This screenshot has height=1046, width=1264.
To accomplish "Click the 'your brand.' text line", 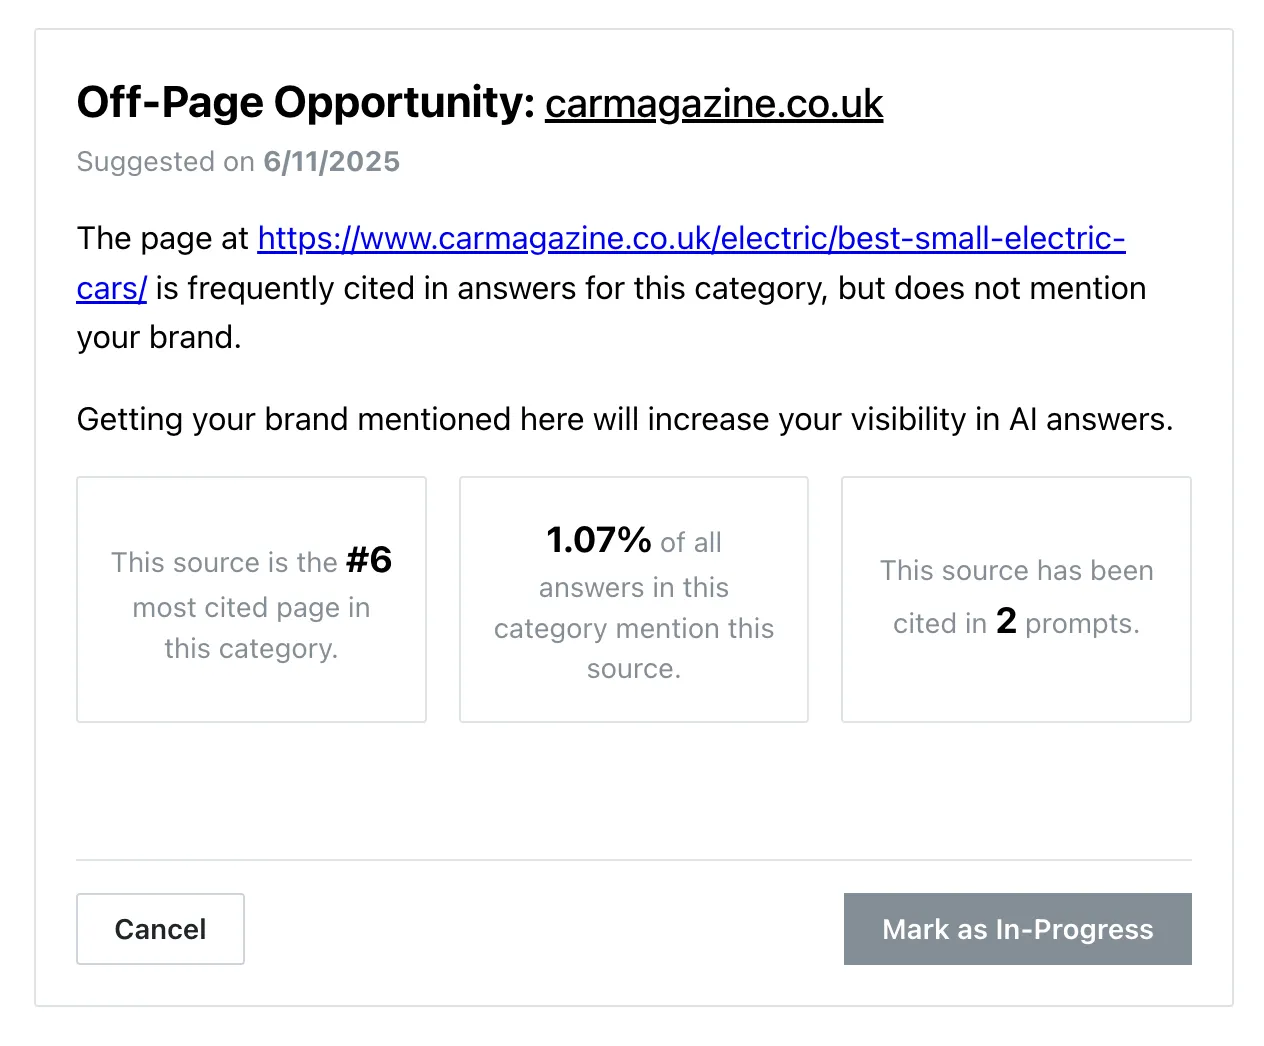I will coord(159,337).
